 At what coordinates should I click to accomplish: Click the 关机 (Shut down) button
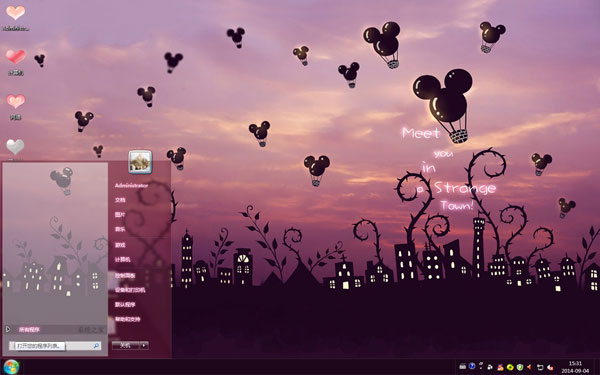(x=126, y=346)
